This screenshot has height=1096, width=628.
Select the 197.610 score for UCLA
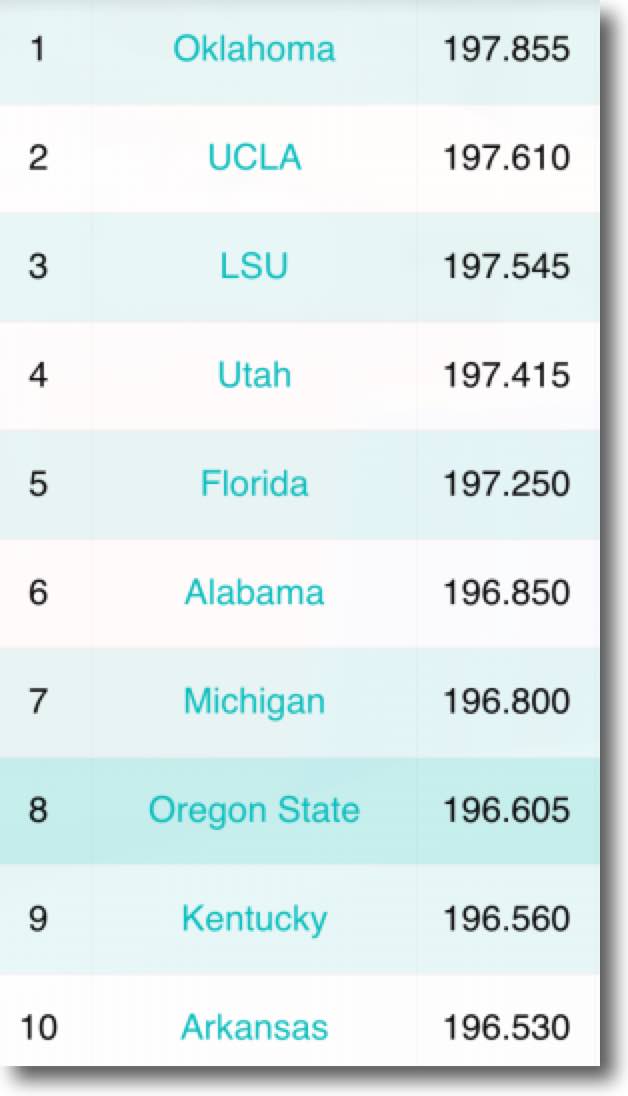[506, 158]
